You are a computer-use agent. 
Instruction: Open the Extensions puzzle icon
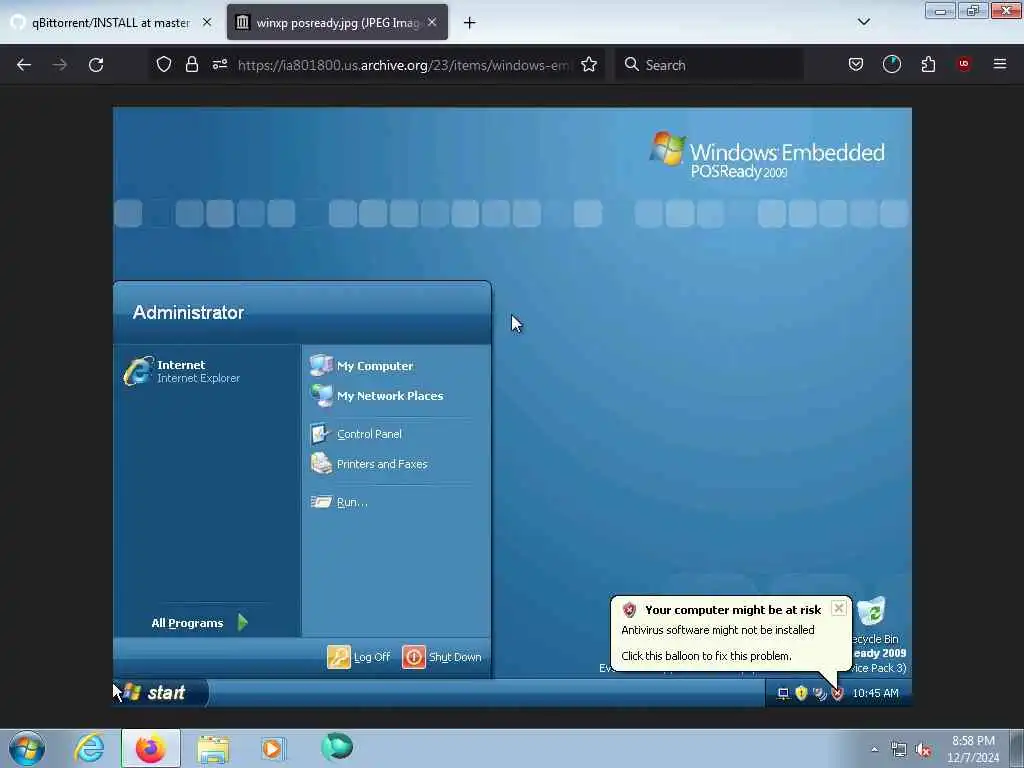pos(928,65)
